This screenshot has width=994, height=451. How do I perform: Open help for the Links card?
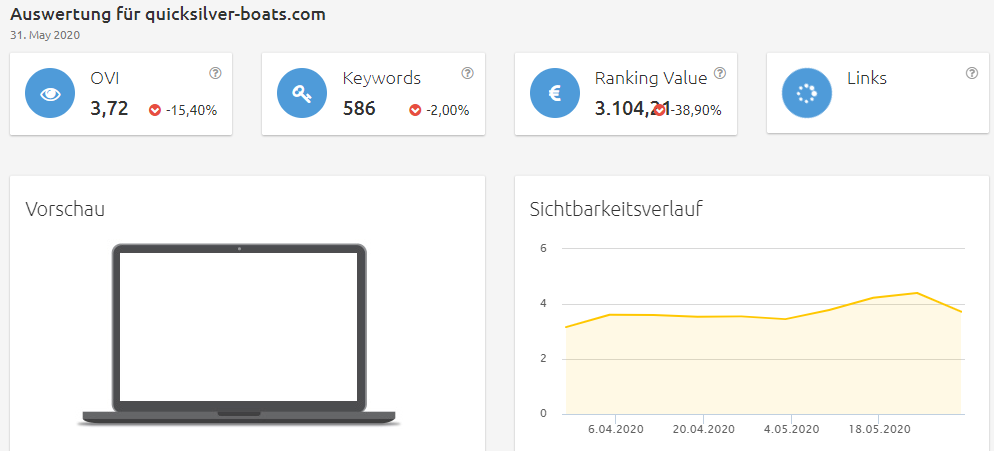tap(972, 73)
